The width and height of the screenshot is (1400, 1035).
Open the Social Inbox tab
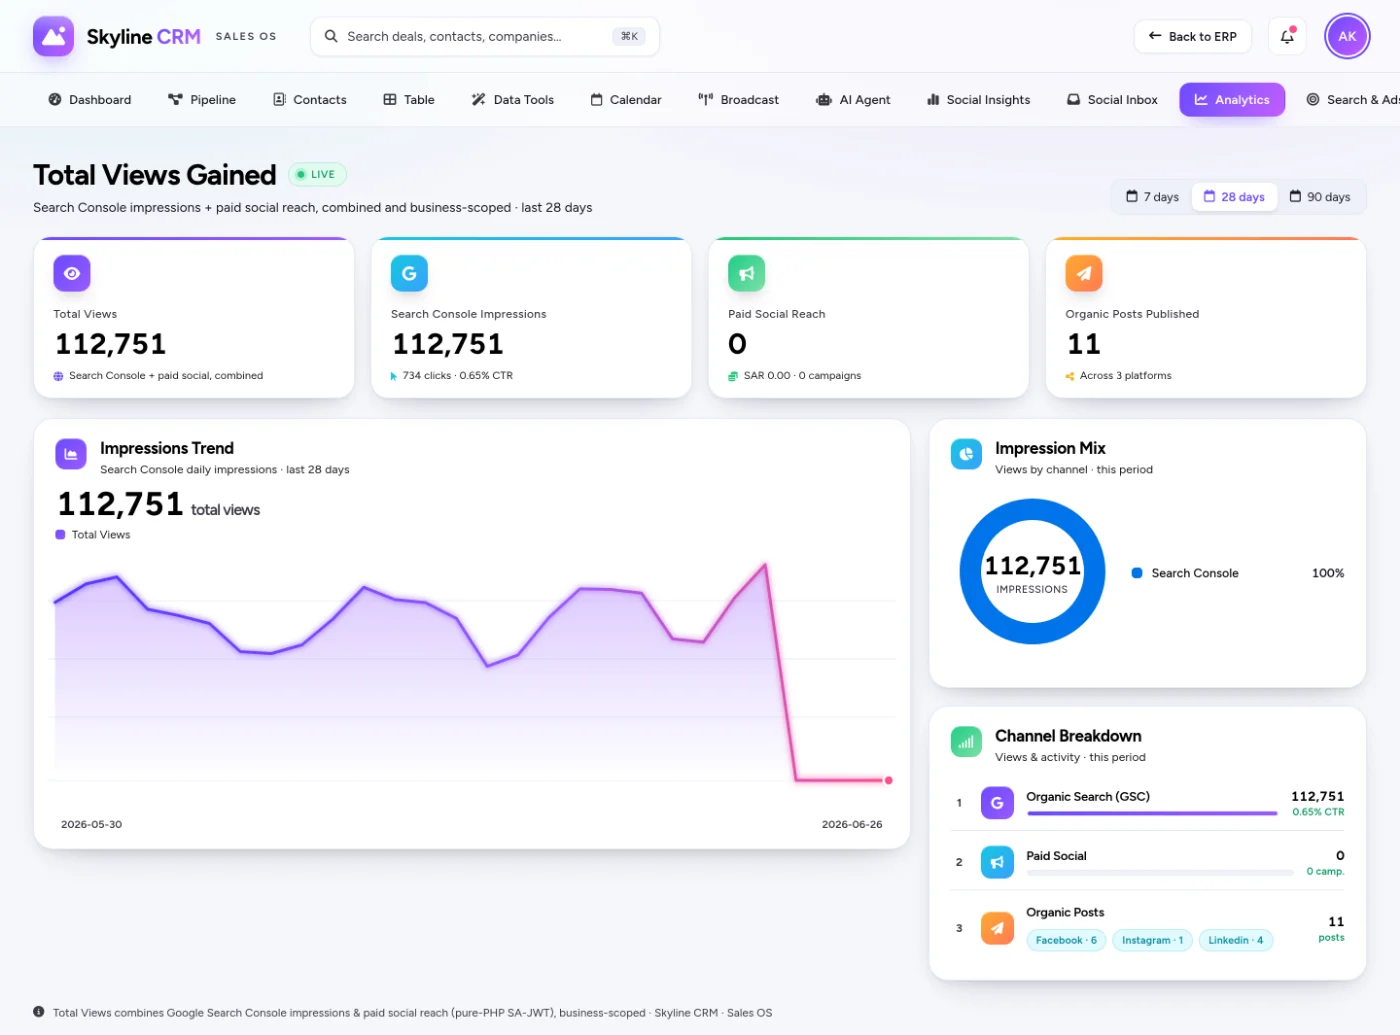1112,100
